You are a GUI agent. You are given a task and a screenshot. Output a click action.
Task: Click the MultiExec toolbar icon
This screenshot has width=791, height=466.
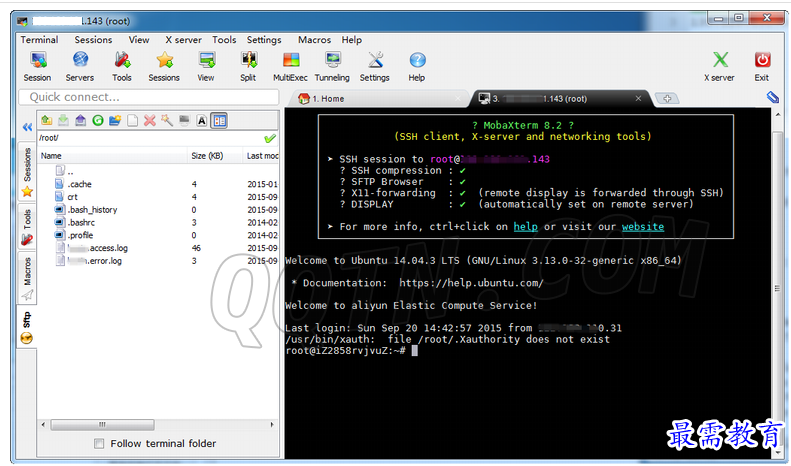(291, 64)
